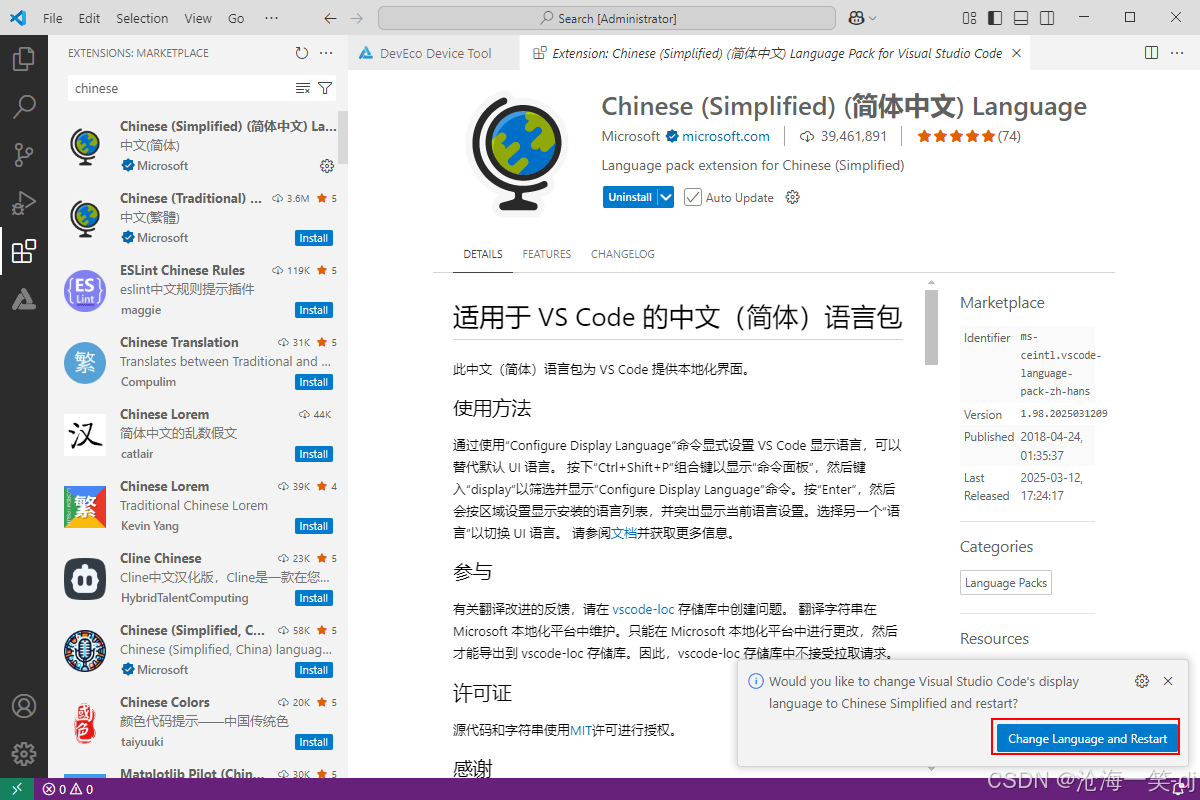The image size is (1200, 800).
Task: Switch to the CHANGELOG tab
Action: click(x=623, y=254)
